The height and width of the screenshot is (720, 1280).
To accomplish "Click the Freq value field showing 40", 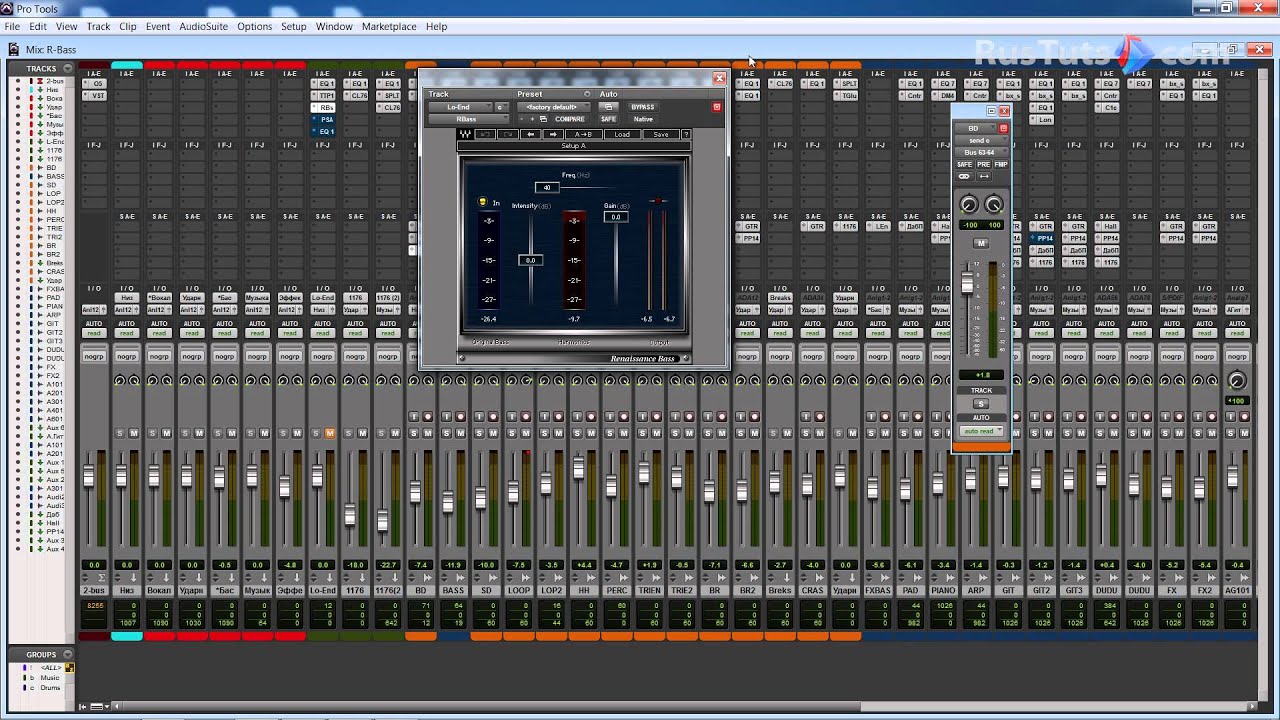I will 547,187.
